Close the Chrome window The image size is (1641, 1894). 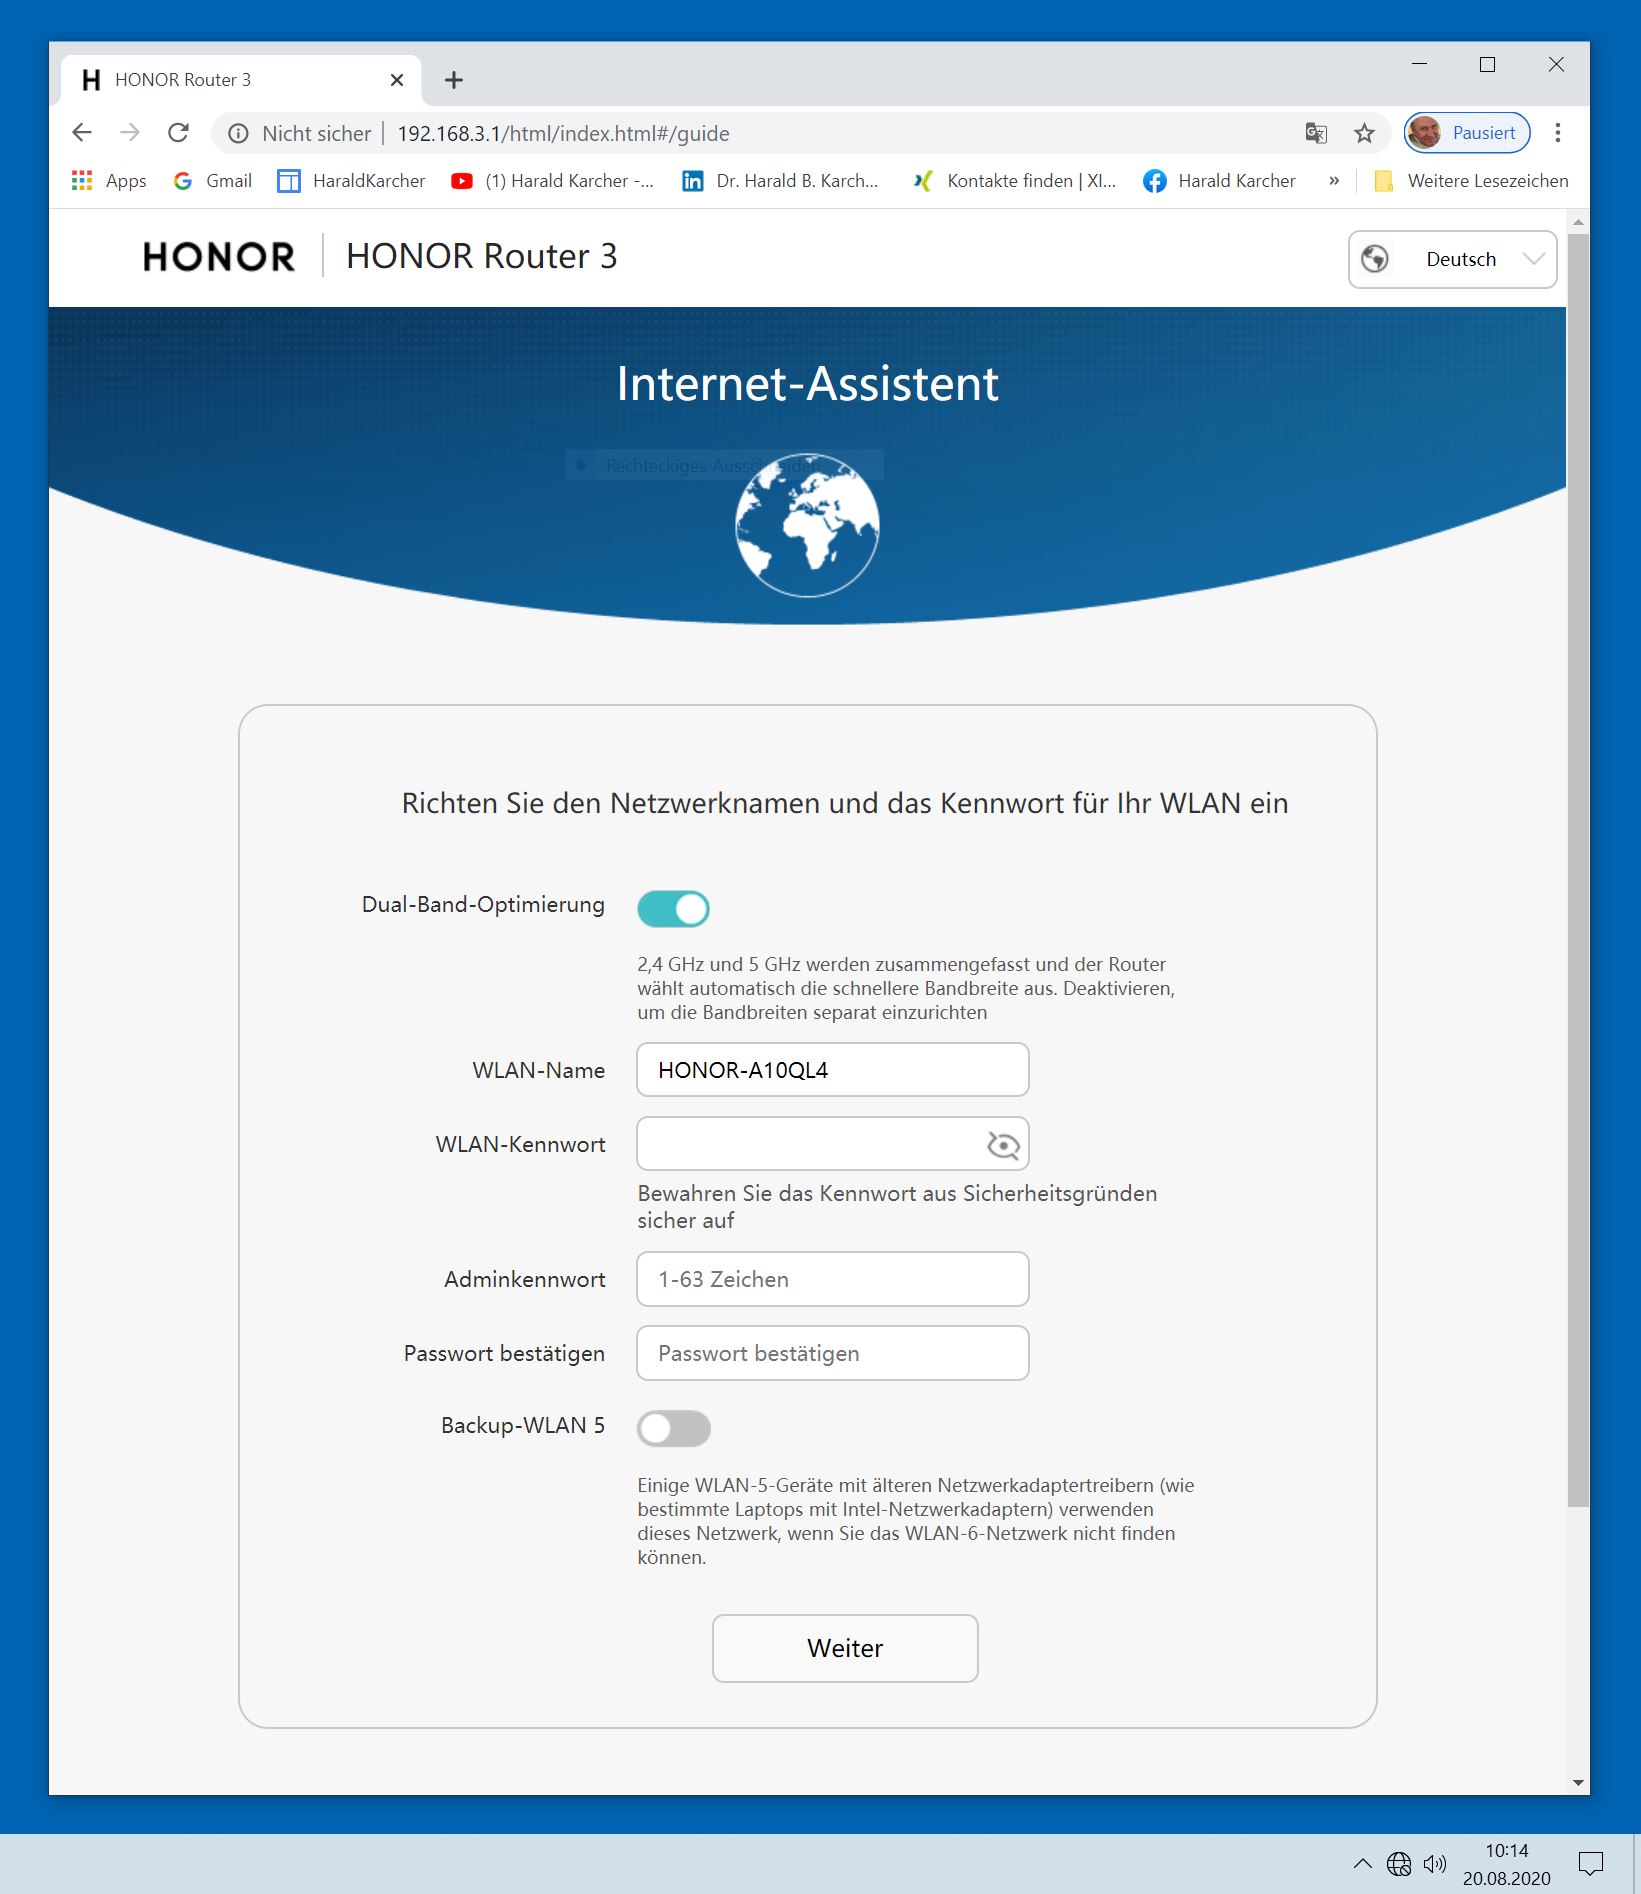tap(1556, 65)
